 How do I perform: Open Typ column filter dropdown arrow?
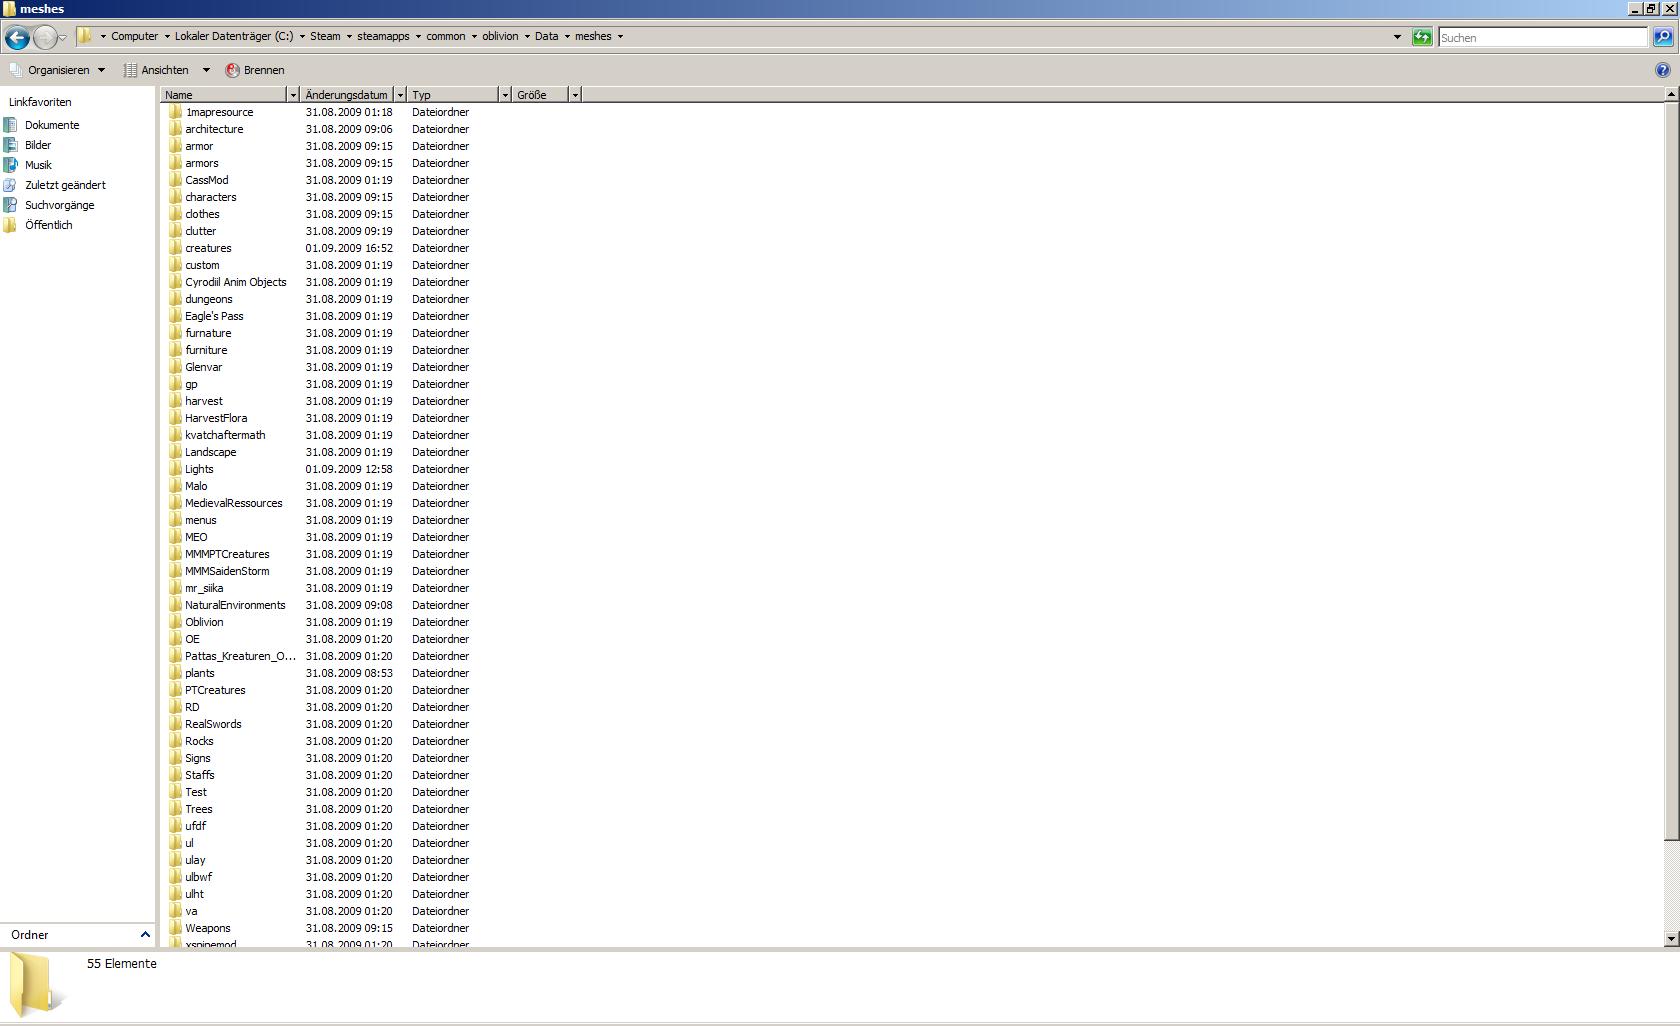505,95
